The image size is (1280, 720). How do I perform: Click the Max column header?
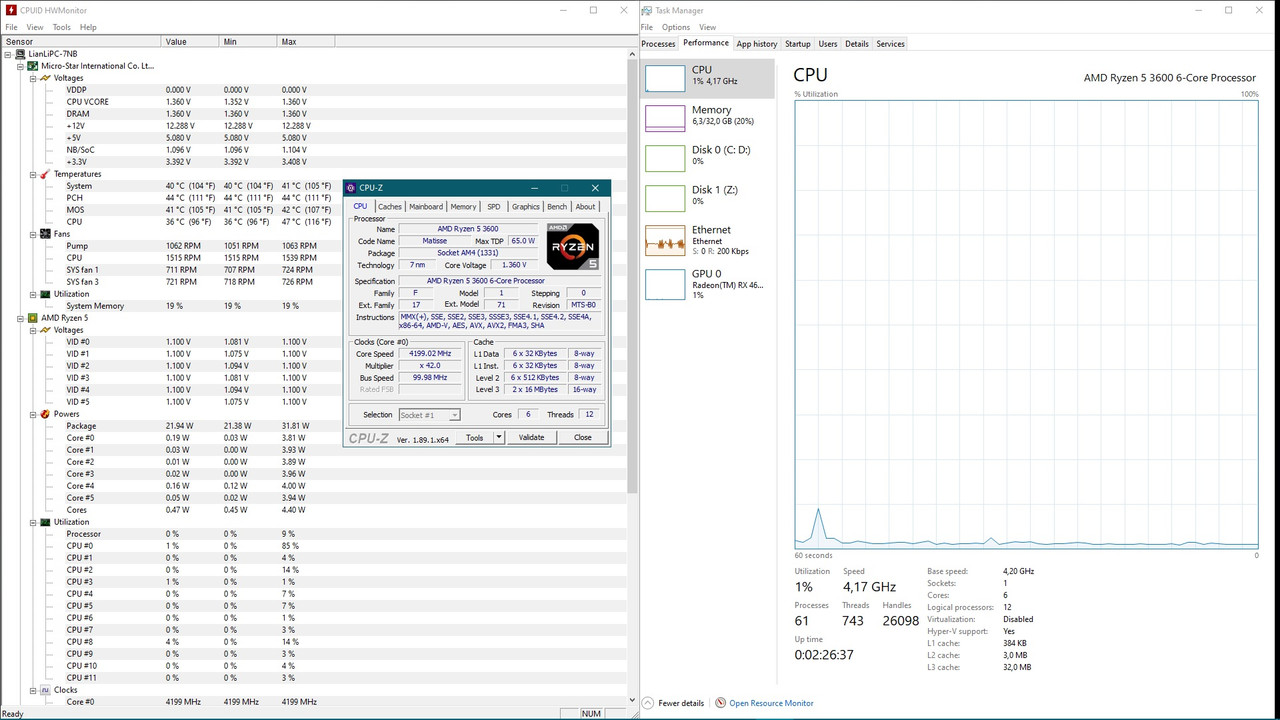pyautogui.click(x=307, y=42)
